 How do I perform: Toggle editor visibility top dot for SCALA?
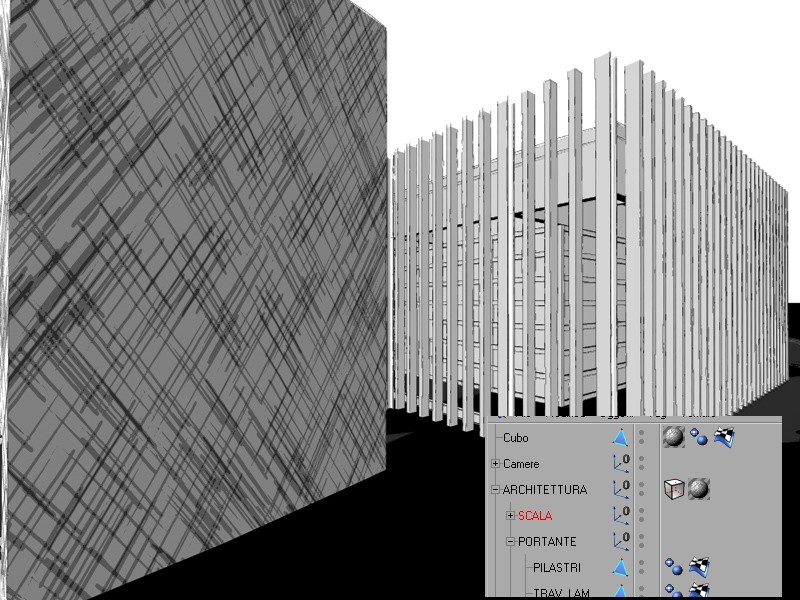(641, 511)
